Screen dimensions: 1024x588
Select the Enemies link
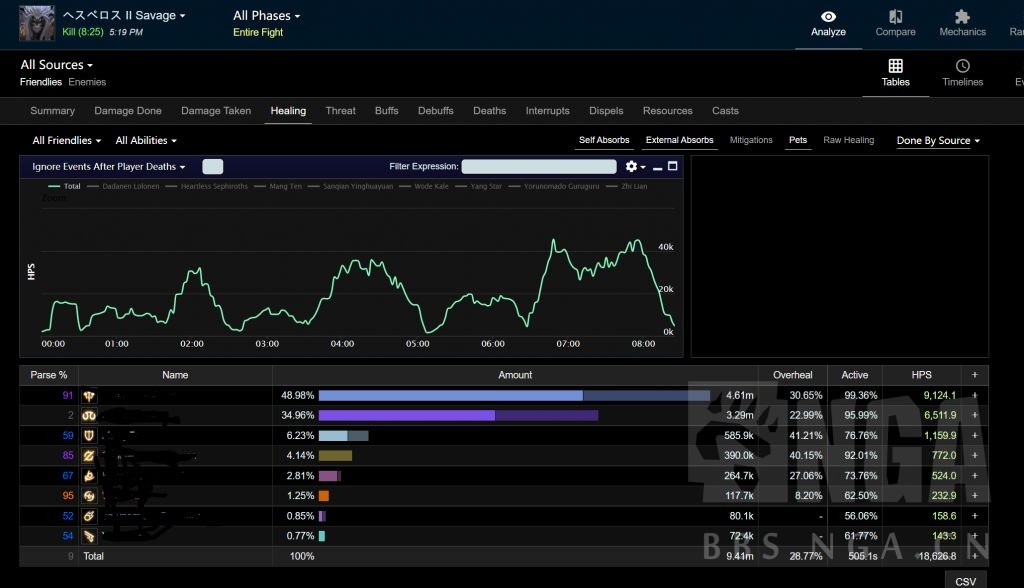[x=87, y=82]
